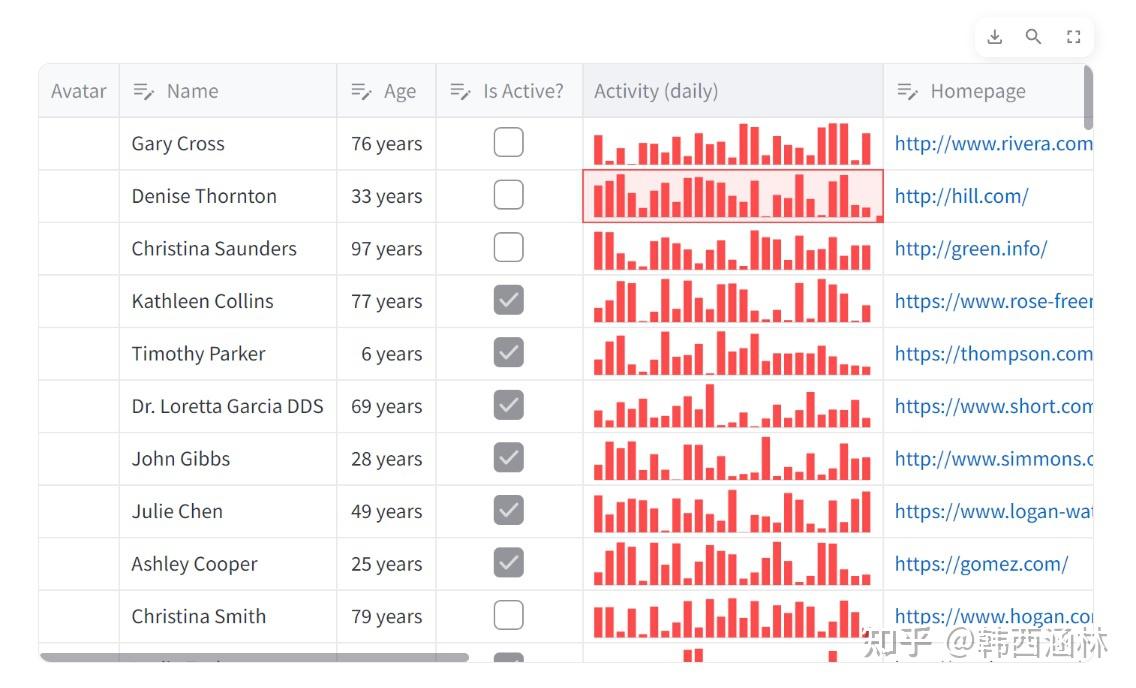
Task: Click the horizontal scrollbar at the bottom
Action: 254,657
